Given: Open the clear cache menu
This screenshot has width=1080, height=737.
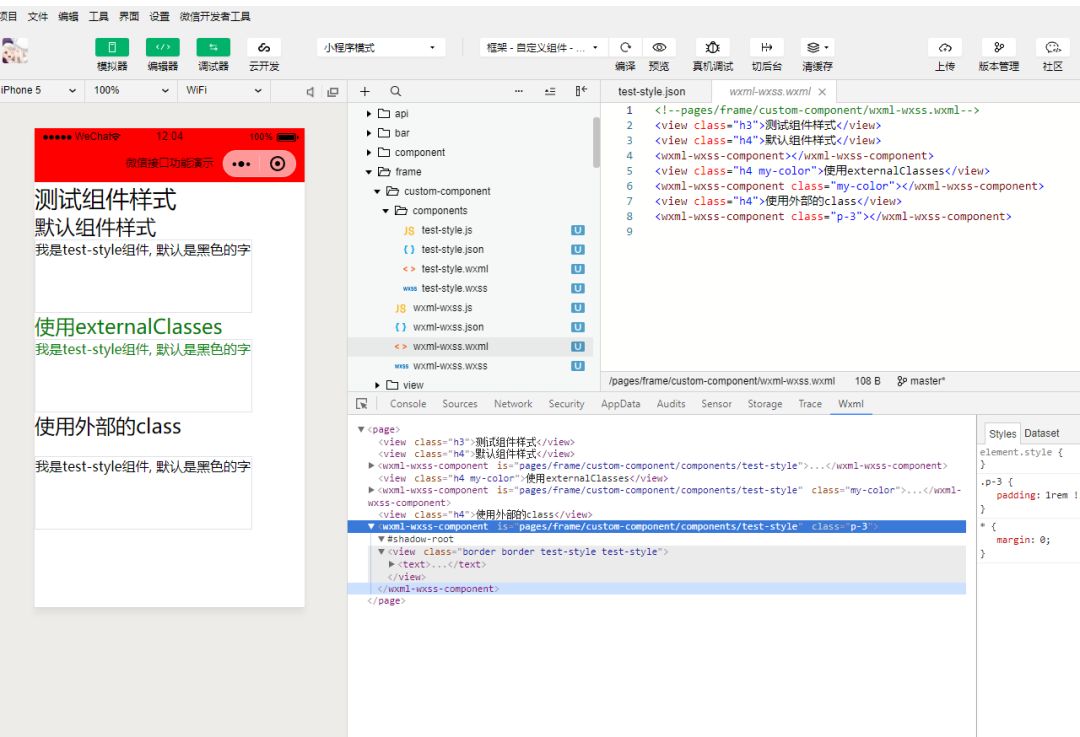Looking at the screenshot, I should tap(818, 48).
